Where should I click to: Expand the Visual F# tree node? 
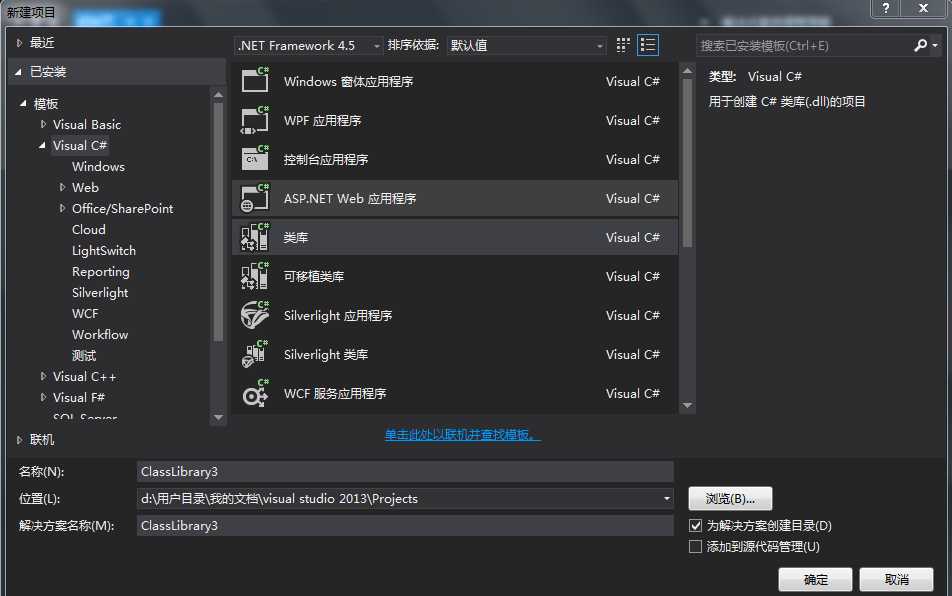[43, 398]
